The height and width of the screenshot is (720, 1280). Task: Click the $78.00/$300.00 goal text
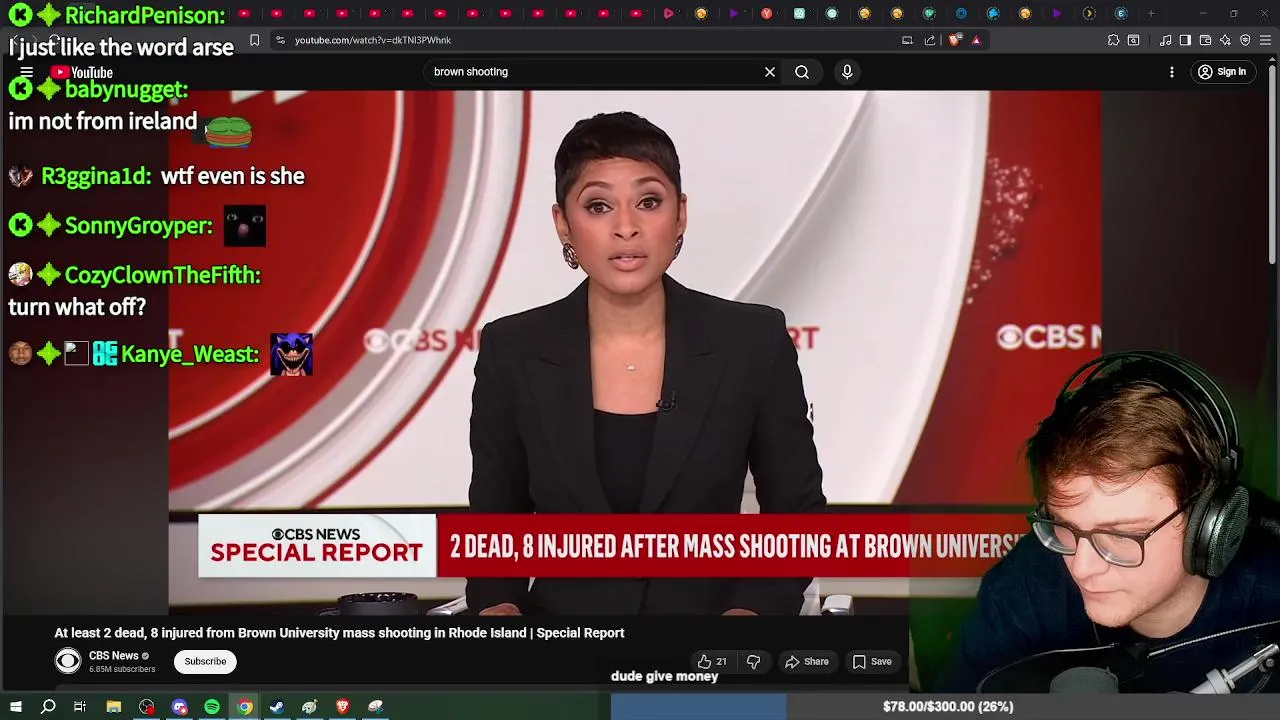click(948, 707)
